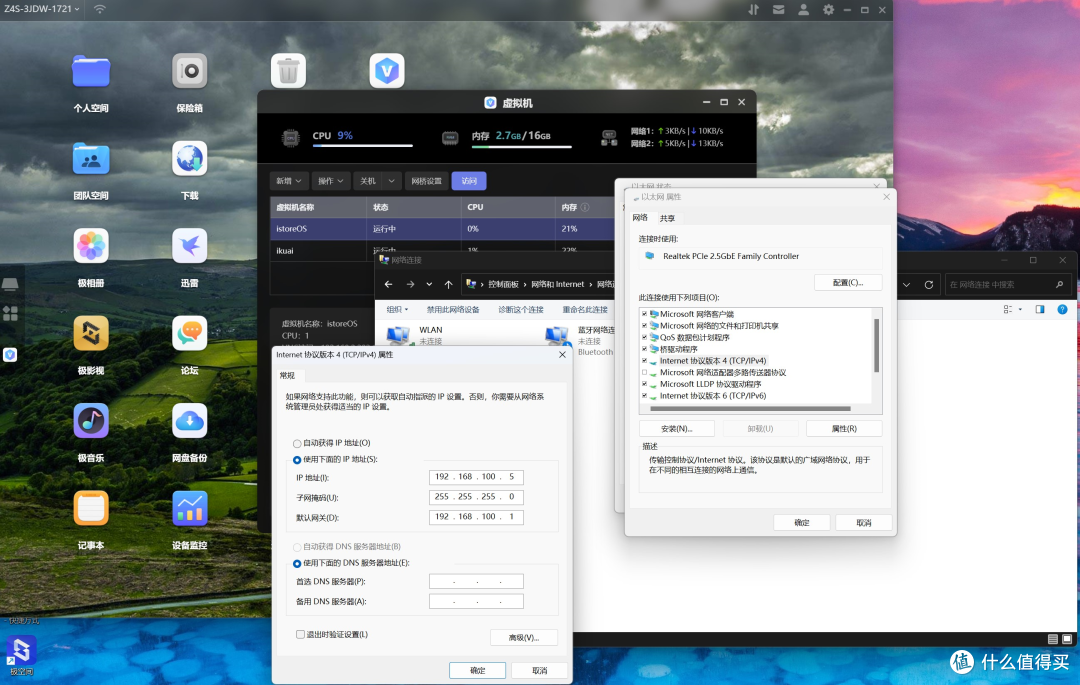
Task: Confirm IPv4 dialog with 确定
Action: pos(477,671)
